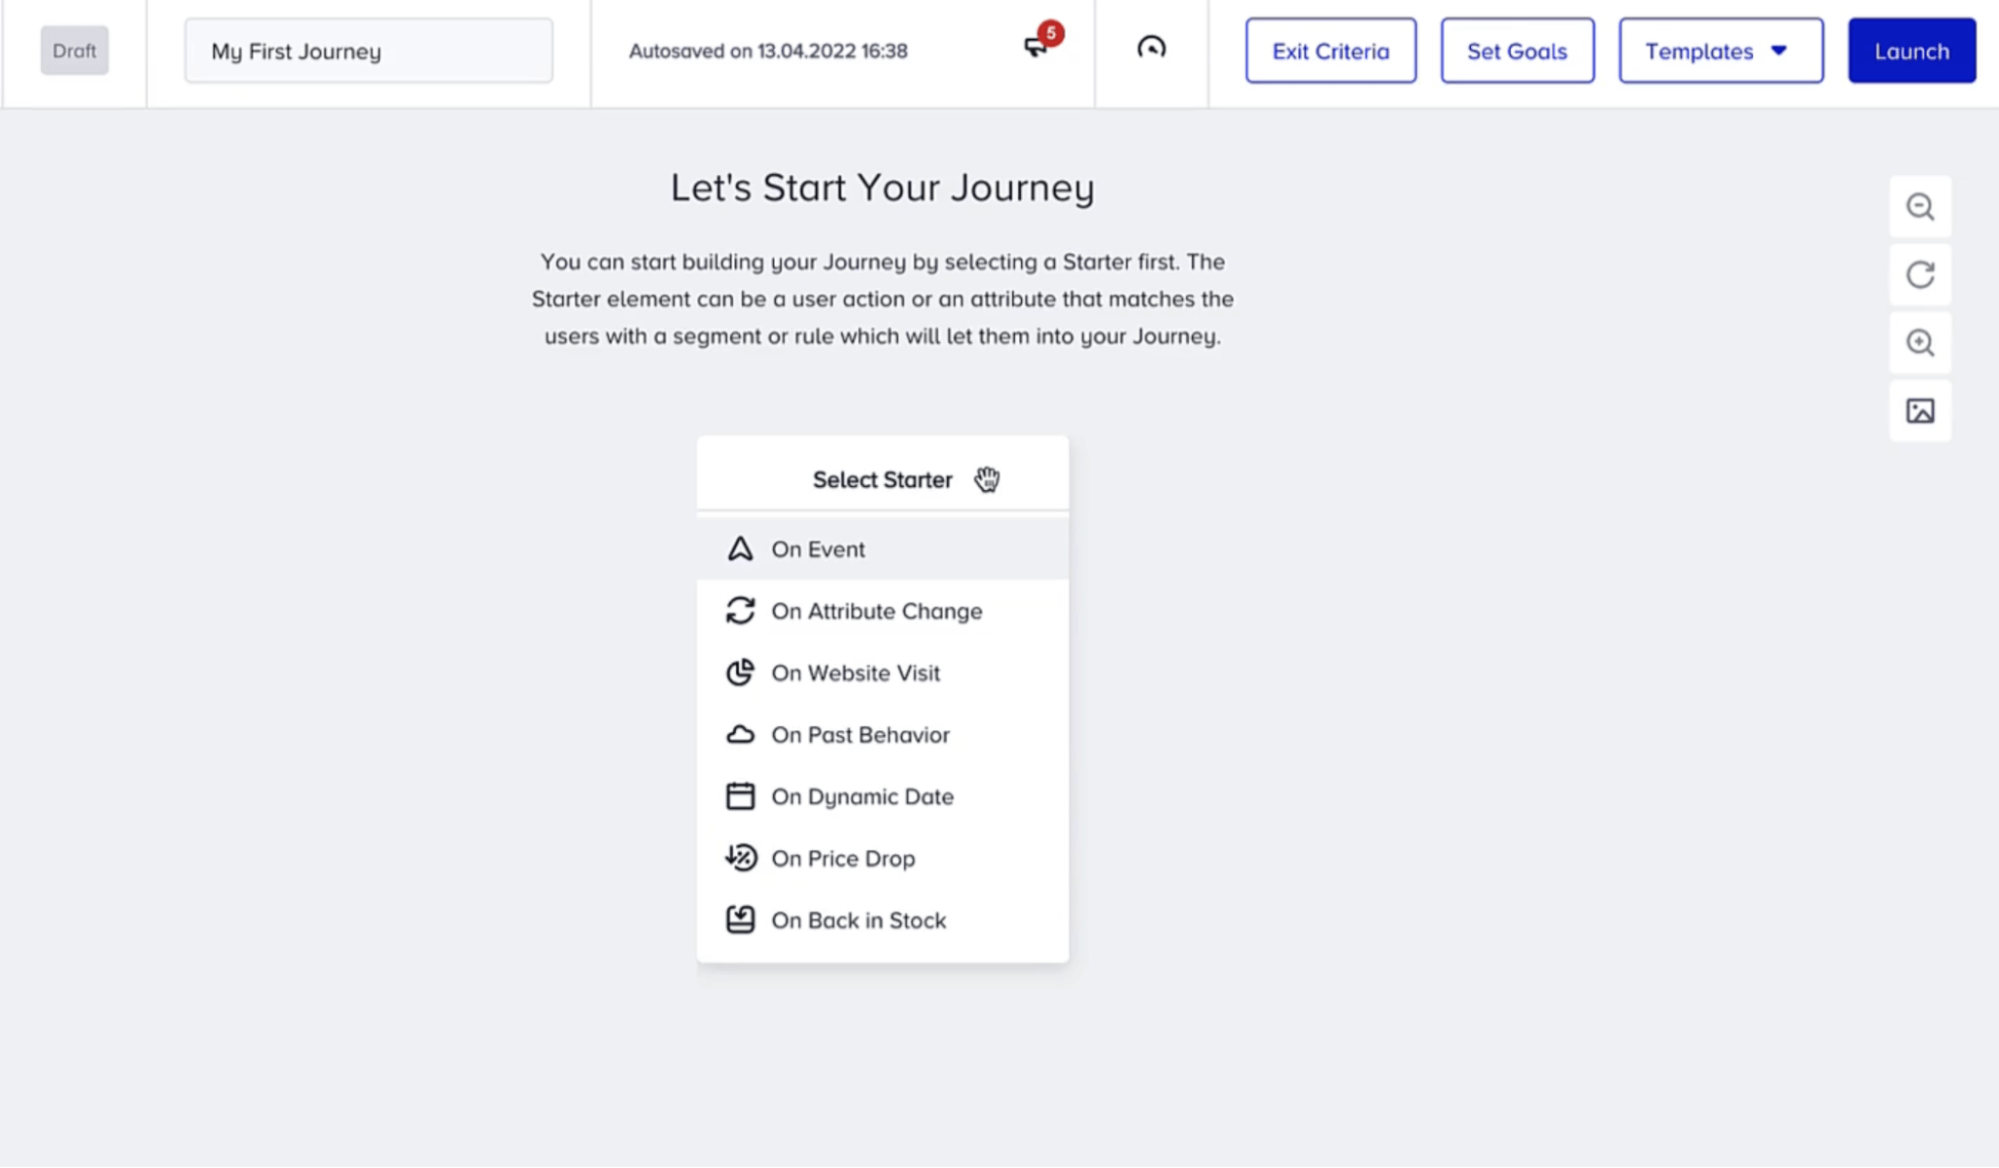Edit the journey name field
This screenshot has width=1999, height=1168.
(367, 50)
